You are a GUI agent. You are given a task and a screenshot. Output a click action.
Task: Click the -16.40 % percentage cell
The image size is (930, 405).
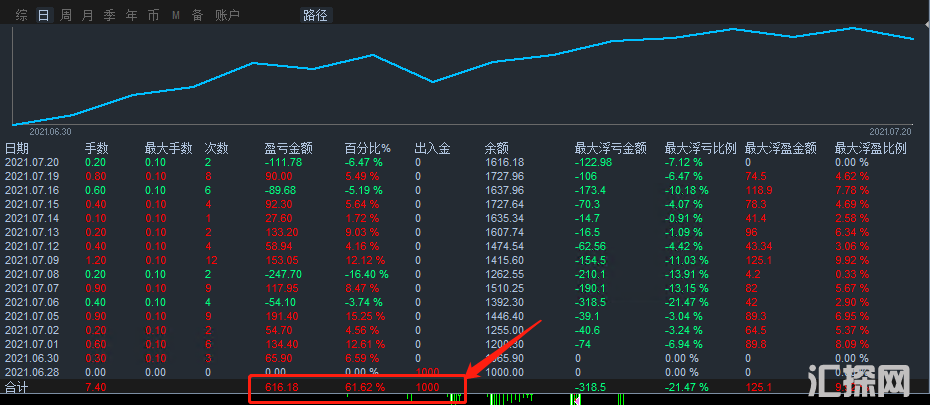click(367, 275)
